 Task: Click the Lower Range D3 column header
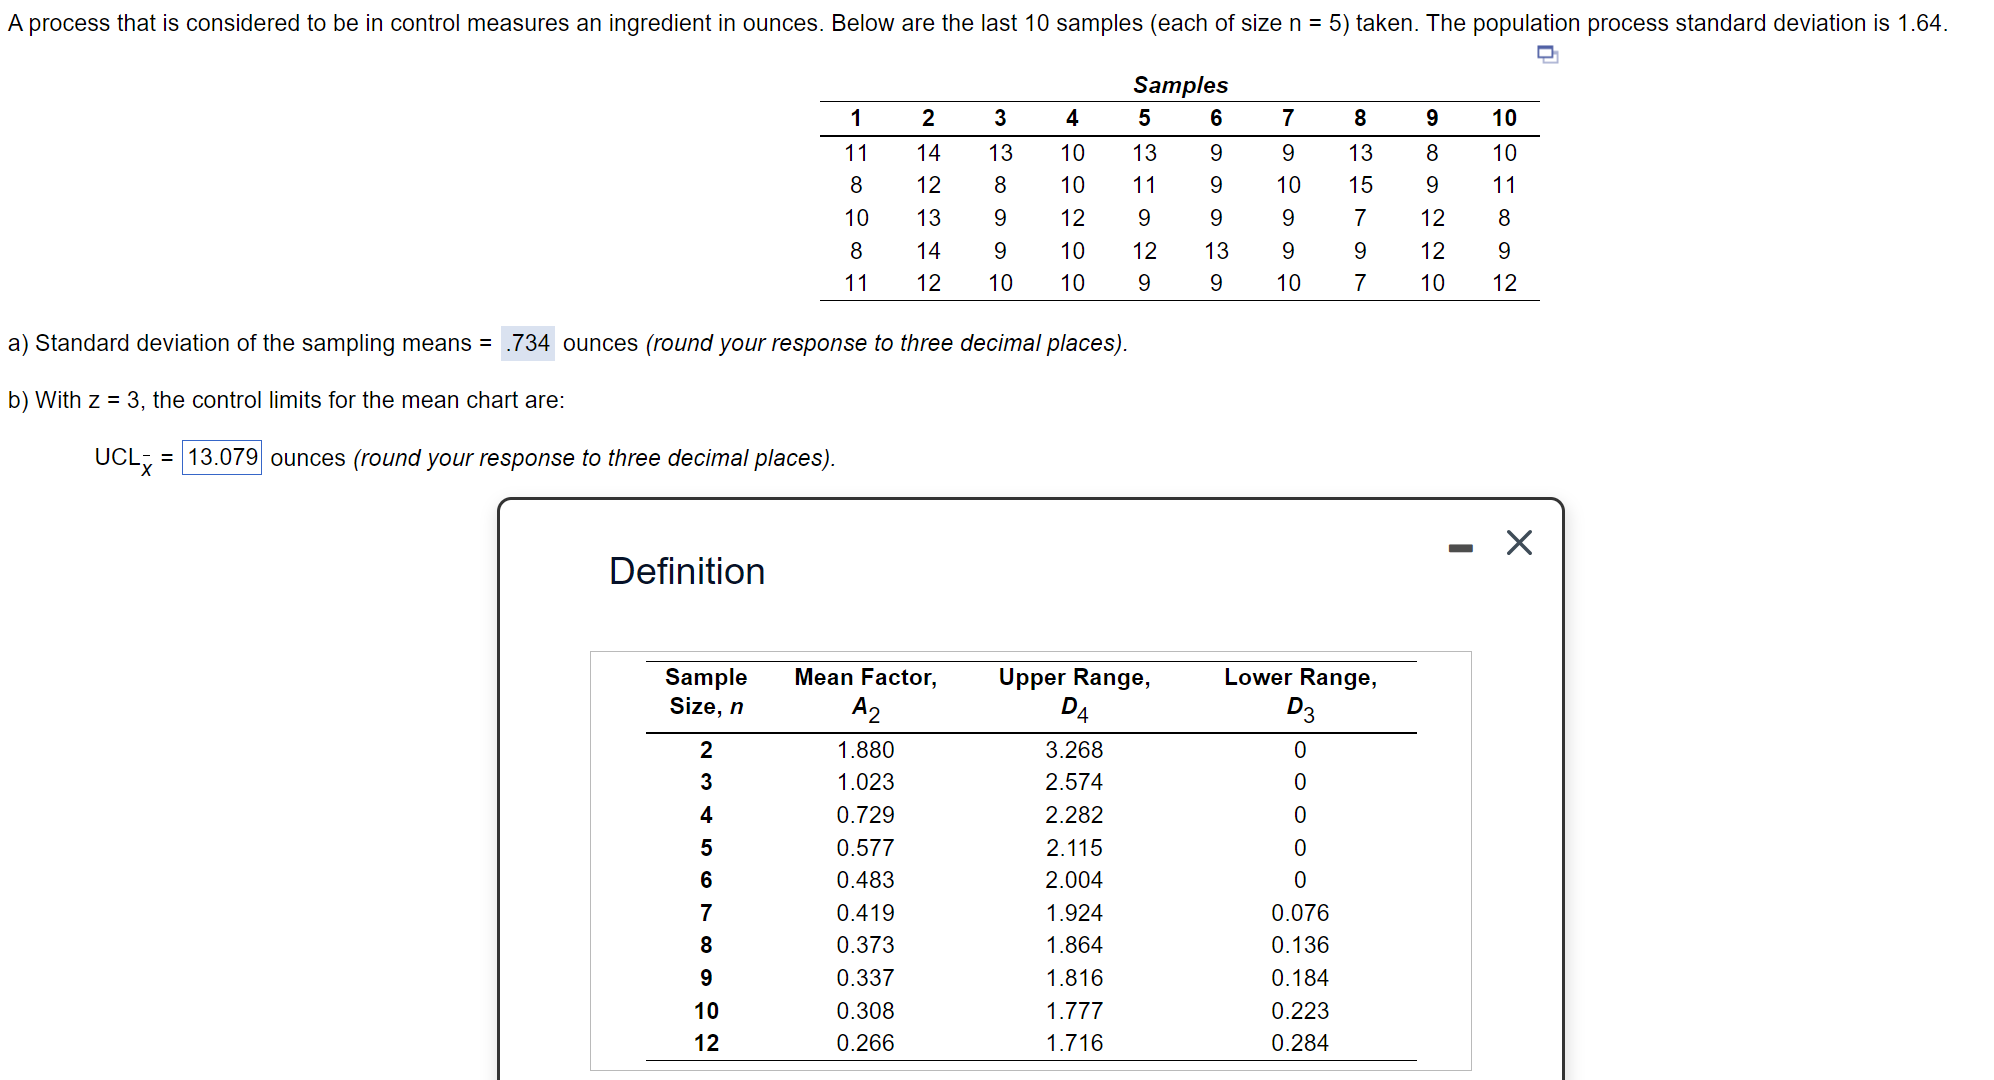(x=1300, y=693)
